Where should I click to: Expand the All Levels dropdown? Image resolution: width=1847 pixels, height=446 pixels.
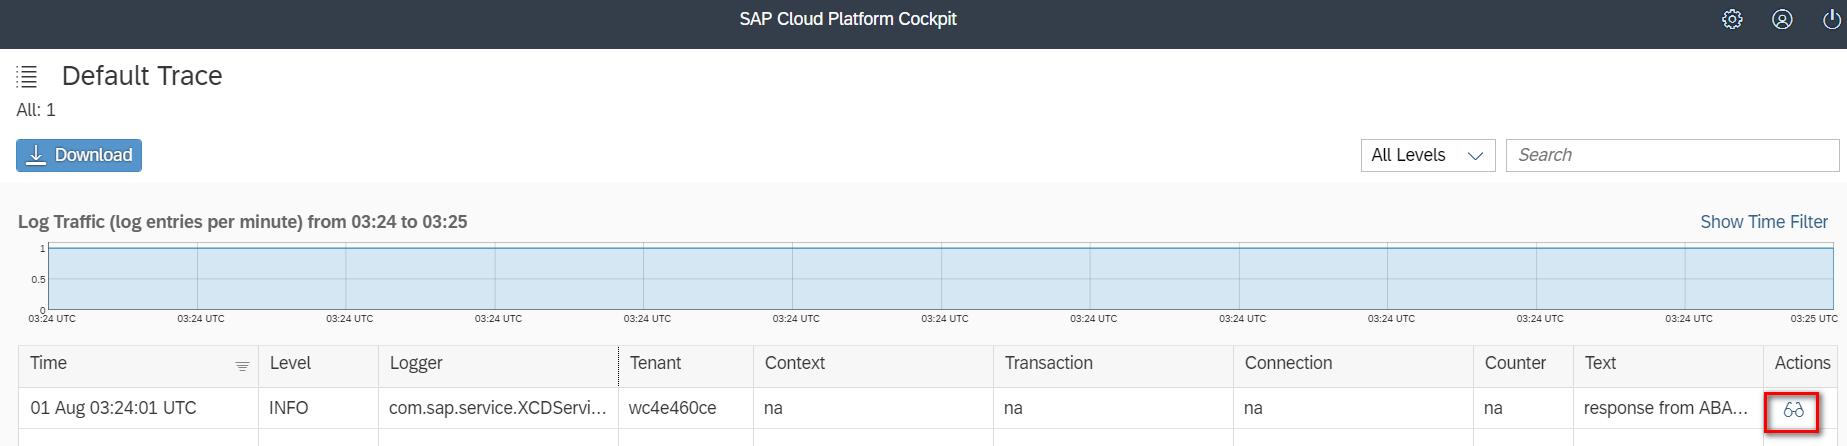click(x=1427, y=155)
